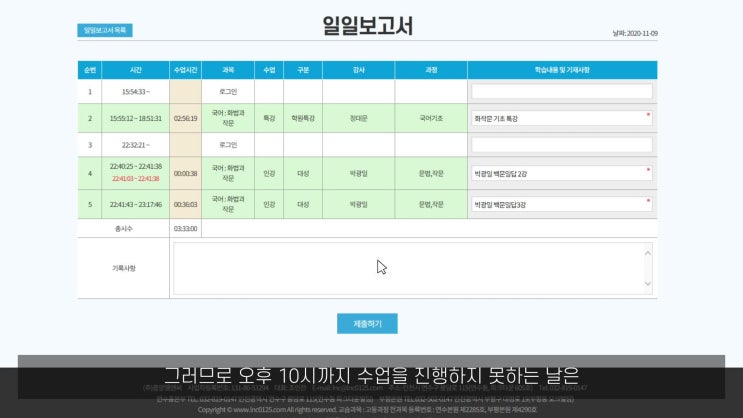Click the 문법,작문 cell in row 5

431,205
